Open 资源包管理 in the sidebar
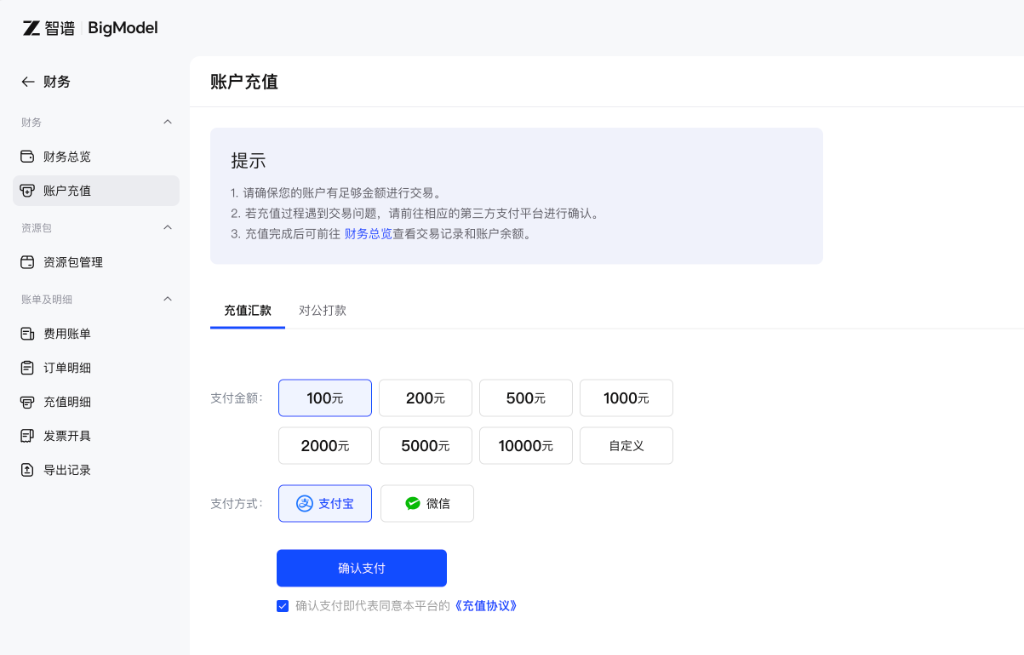Viewport: 1024px width, 655px height. click(x=96, y=262)
